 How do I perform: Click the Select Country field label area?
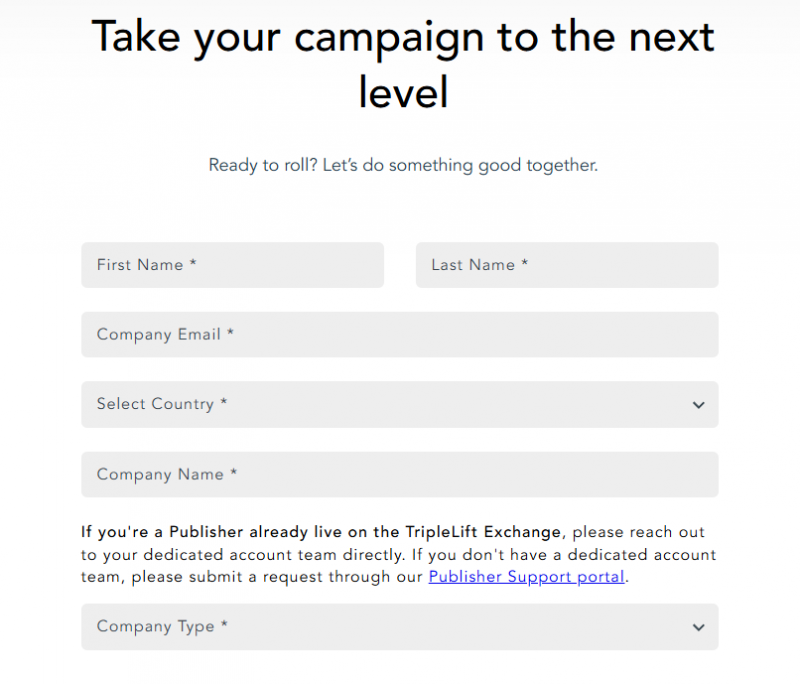(162, 404)
